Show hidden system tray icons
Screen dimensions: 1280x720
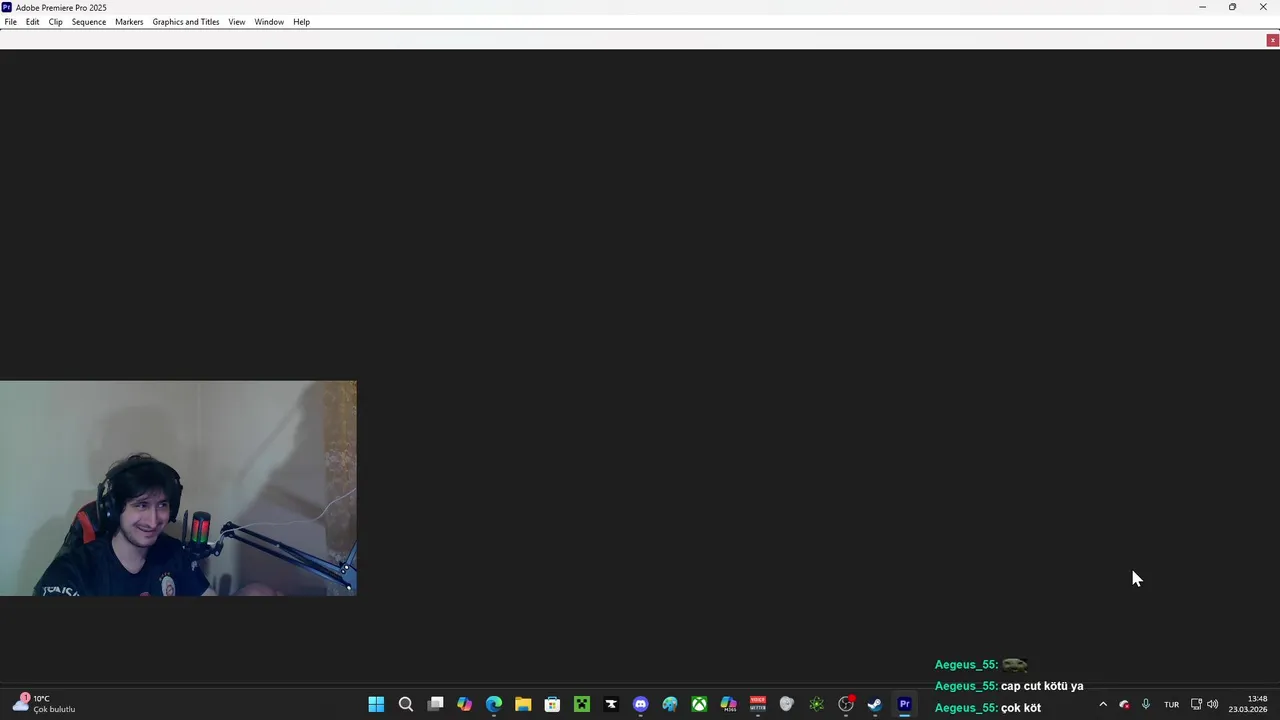pos(1103,704)
